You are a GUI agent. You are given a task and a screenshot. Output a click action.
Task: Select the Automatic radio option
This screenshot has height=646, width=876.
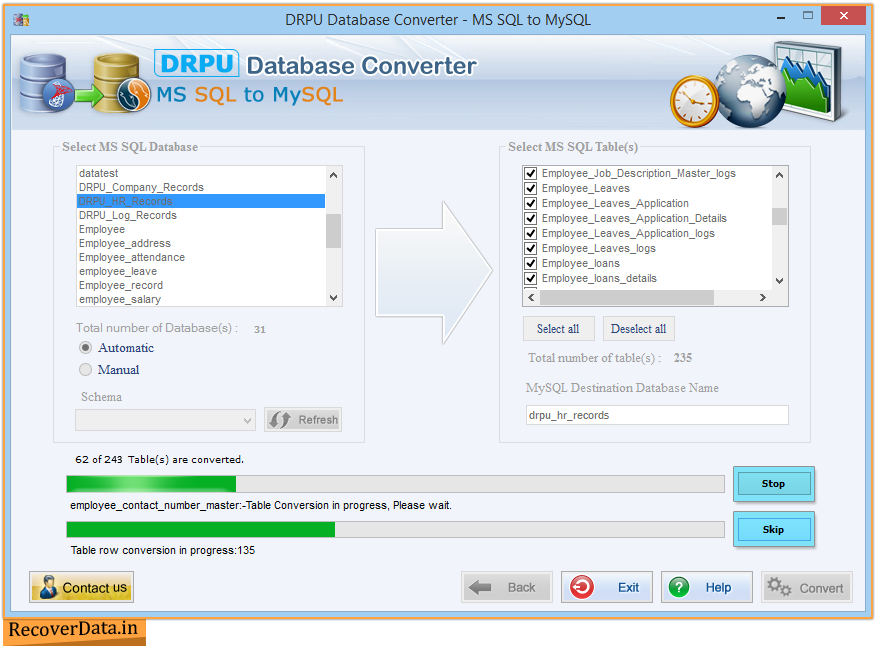85,348
